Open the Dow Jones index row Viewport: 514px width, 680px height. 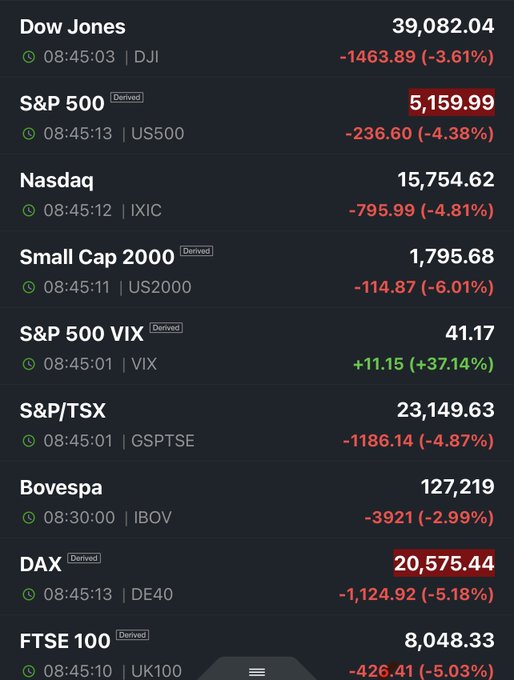click(x=257, y=40)
